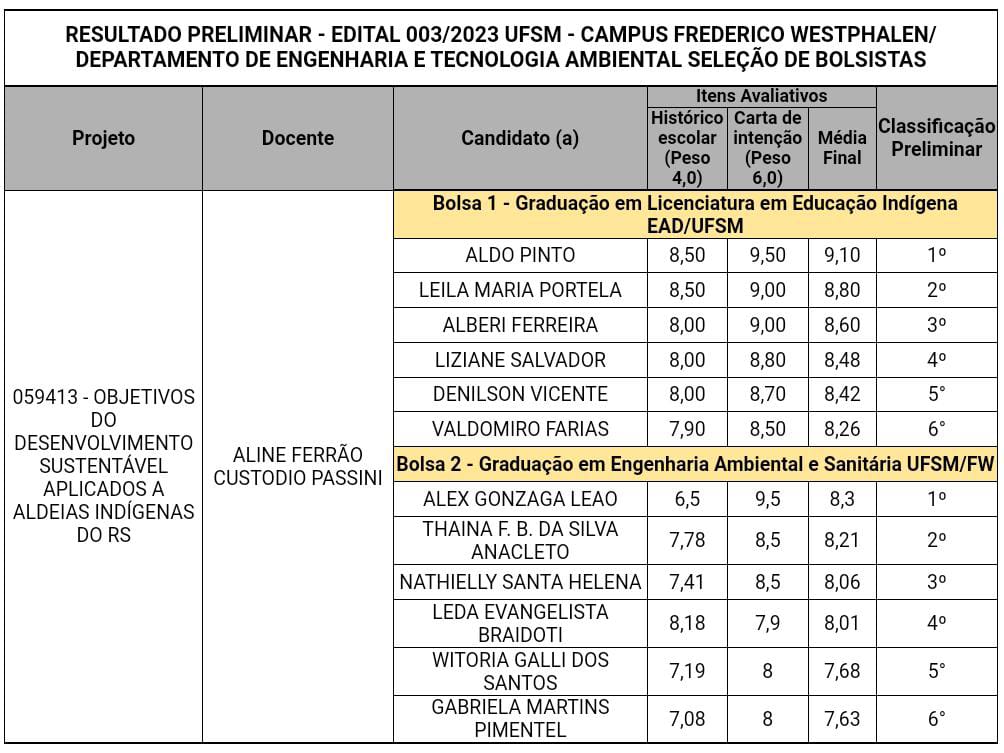Select the 'Média Final' column header
Screen dimensions: 1004x753
point(842,148)
